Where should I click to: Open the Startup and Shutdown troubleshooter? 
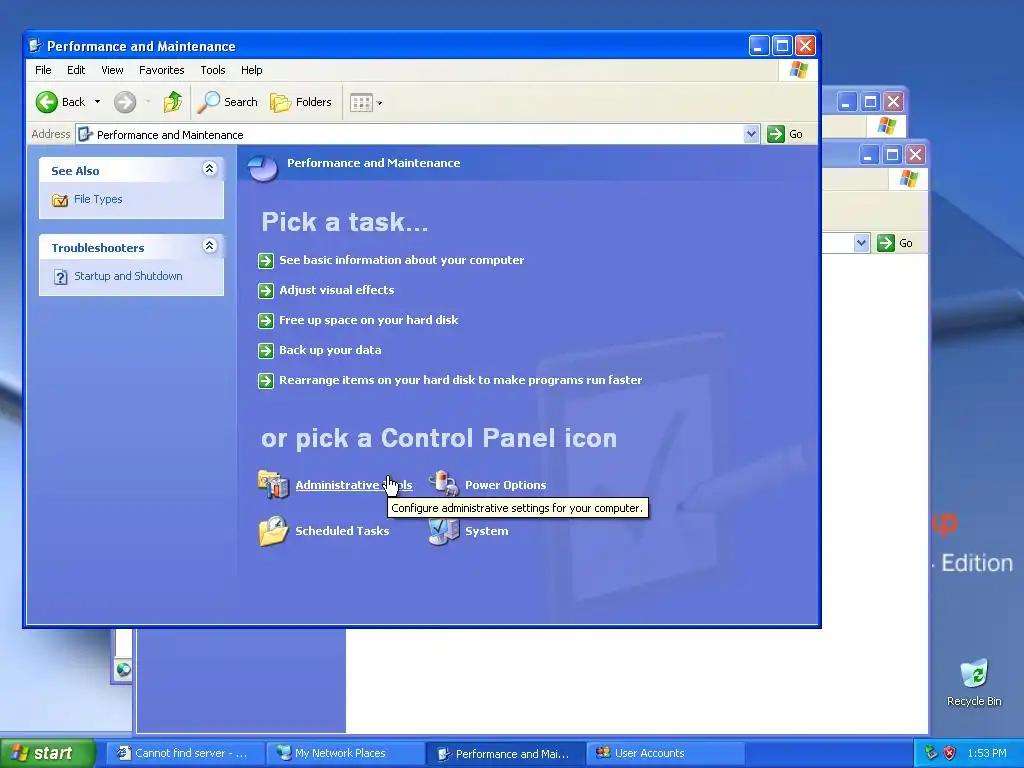coord(128,276)
